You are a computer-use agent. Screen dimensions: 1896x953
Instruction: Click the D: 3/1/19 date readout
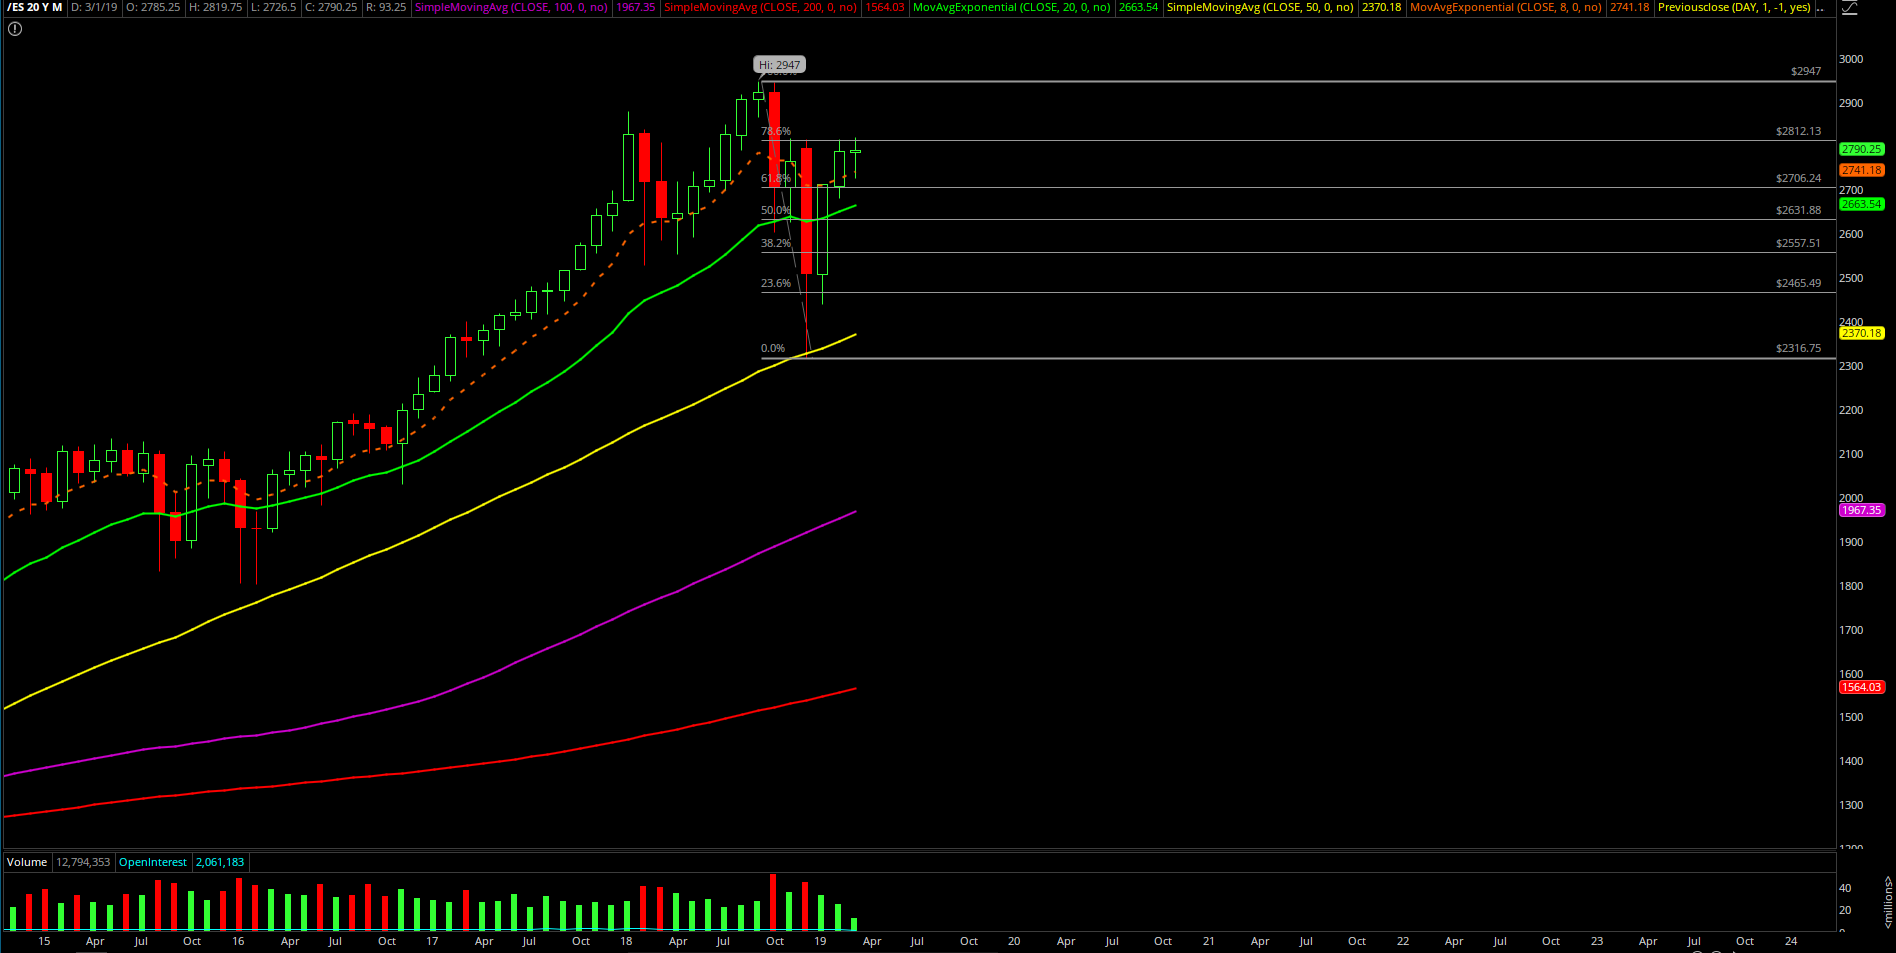pos(94,7)
